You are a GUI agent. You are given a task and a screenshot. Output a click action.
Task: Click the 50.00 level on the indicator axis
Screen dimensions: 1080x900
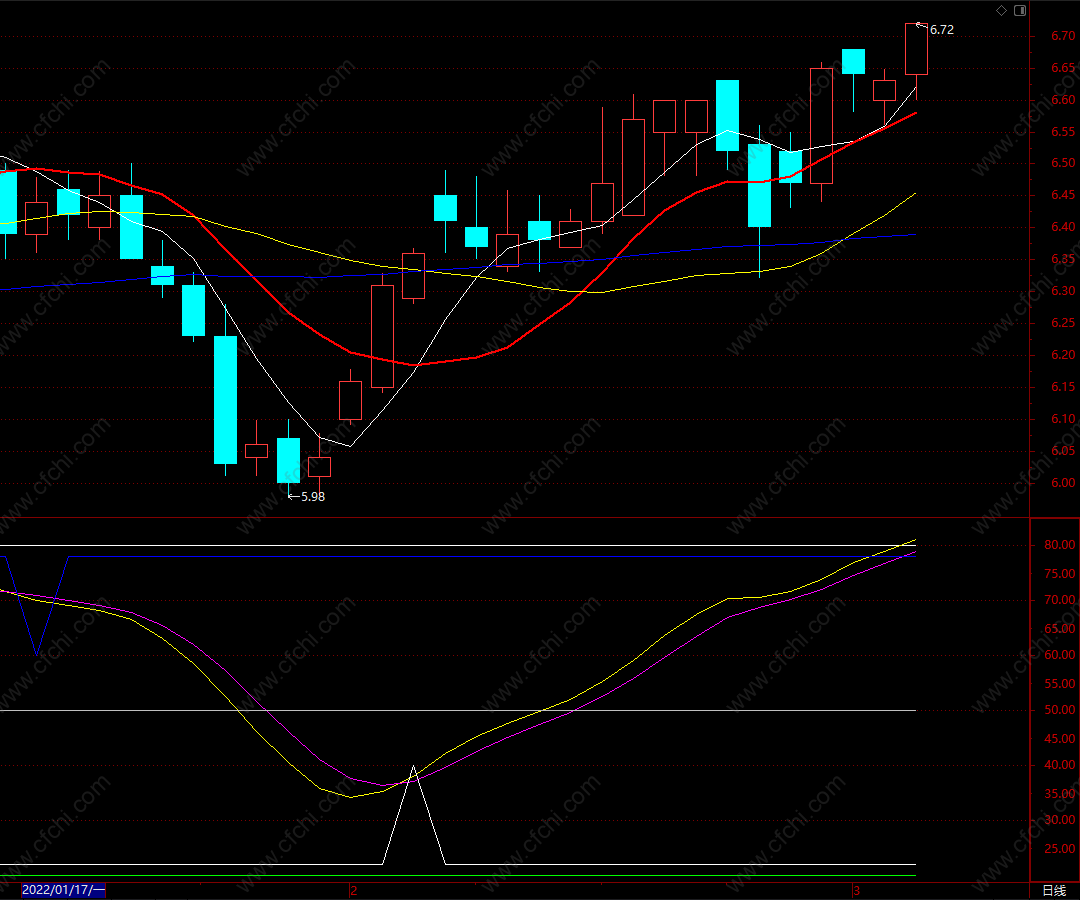pyautogui.click(x=1059, y=710)
